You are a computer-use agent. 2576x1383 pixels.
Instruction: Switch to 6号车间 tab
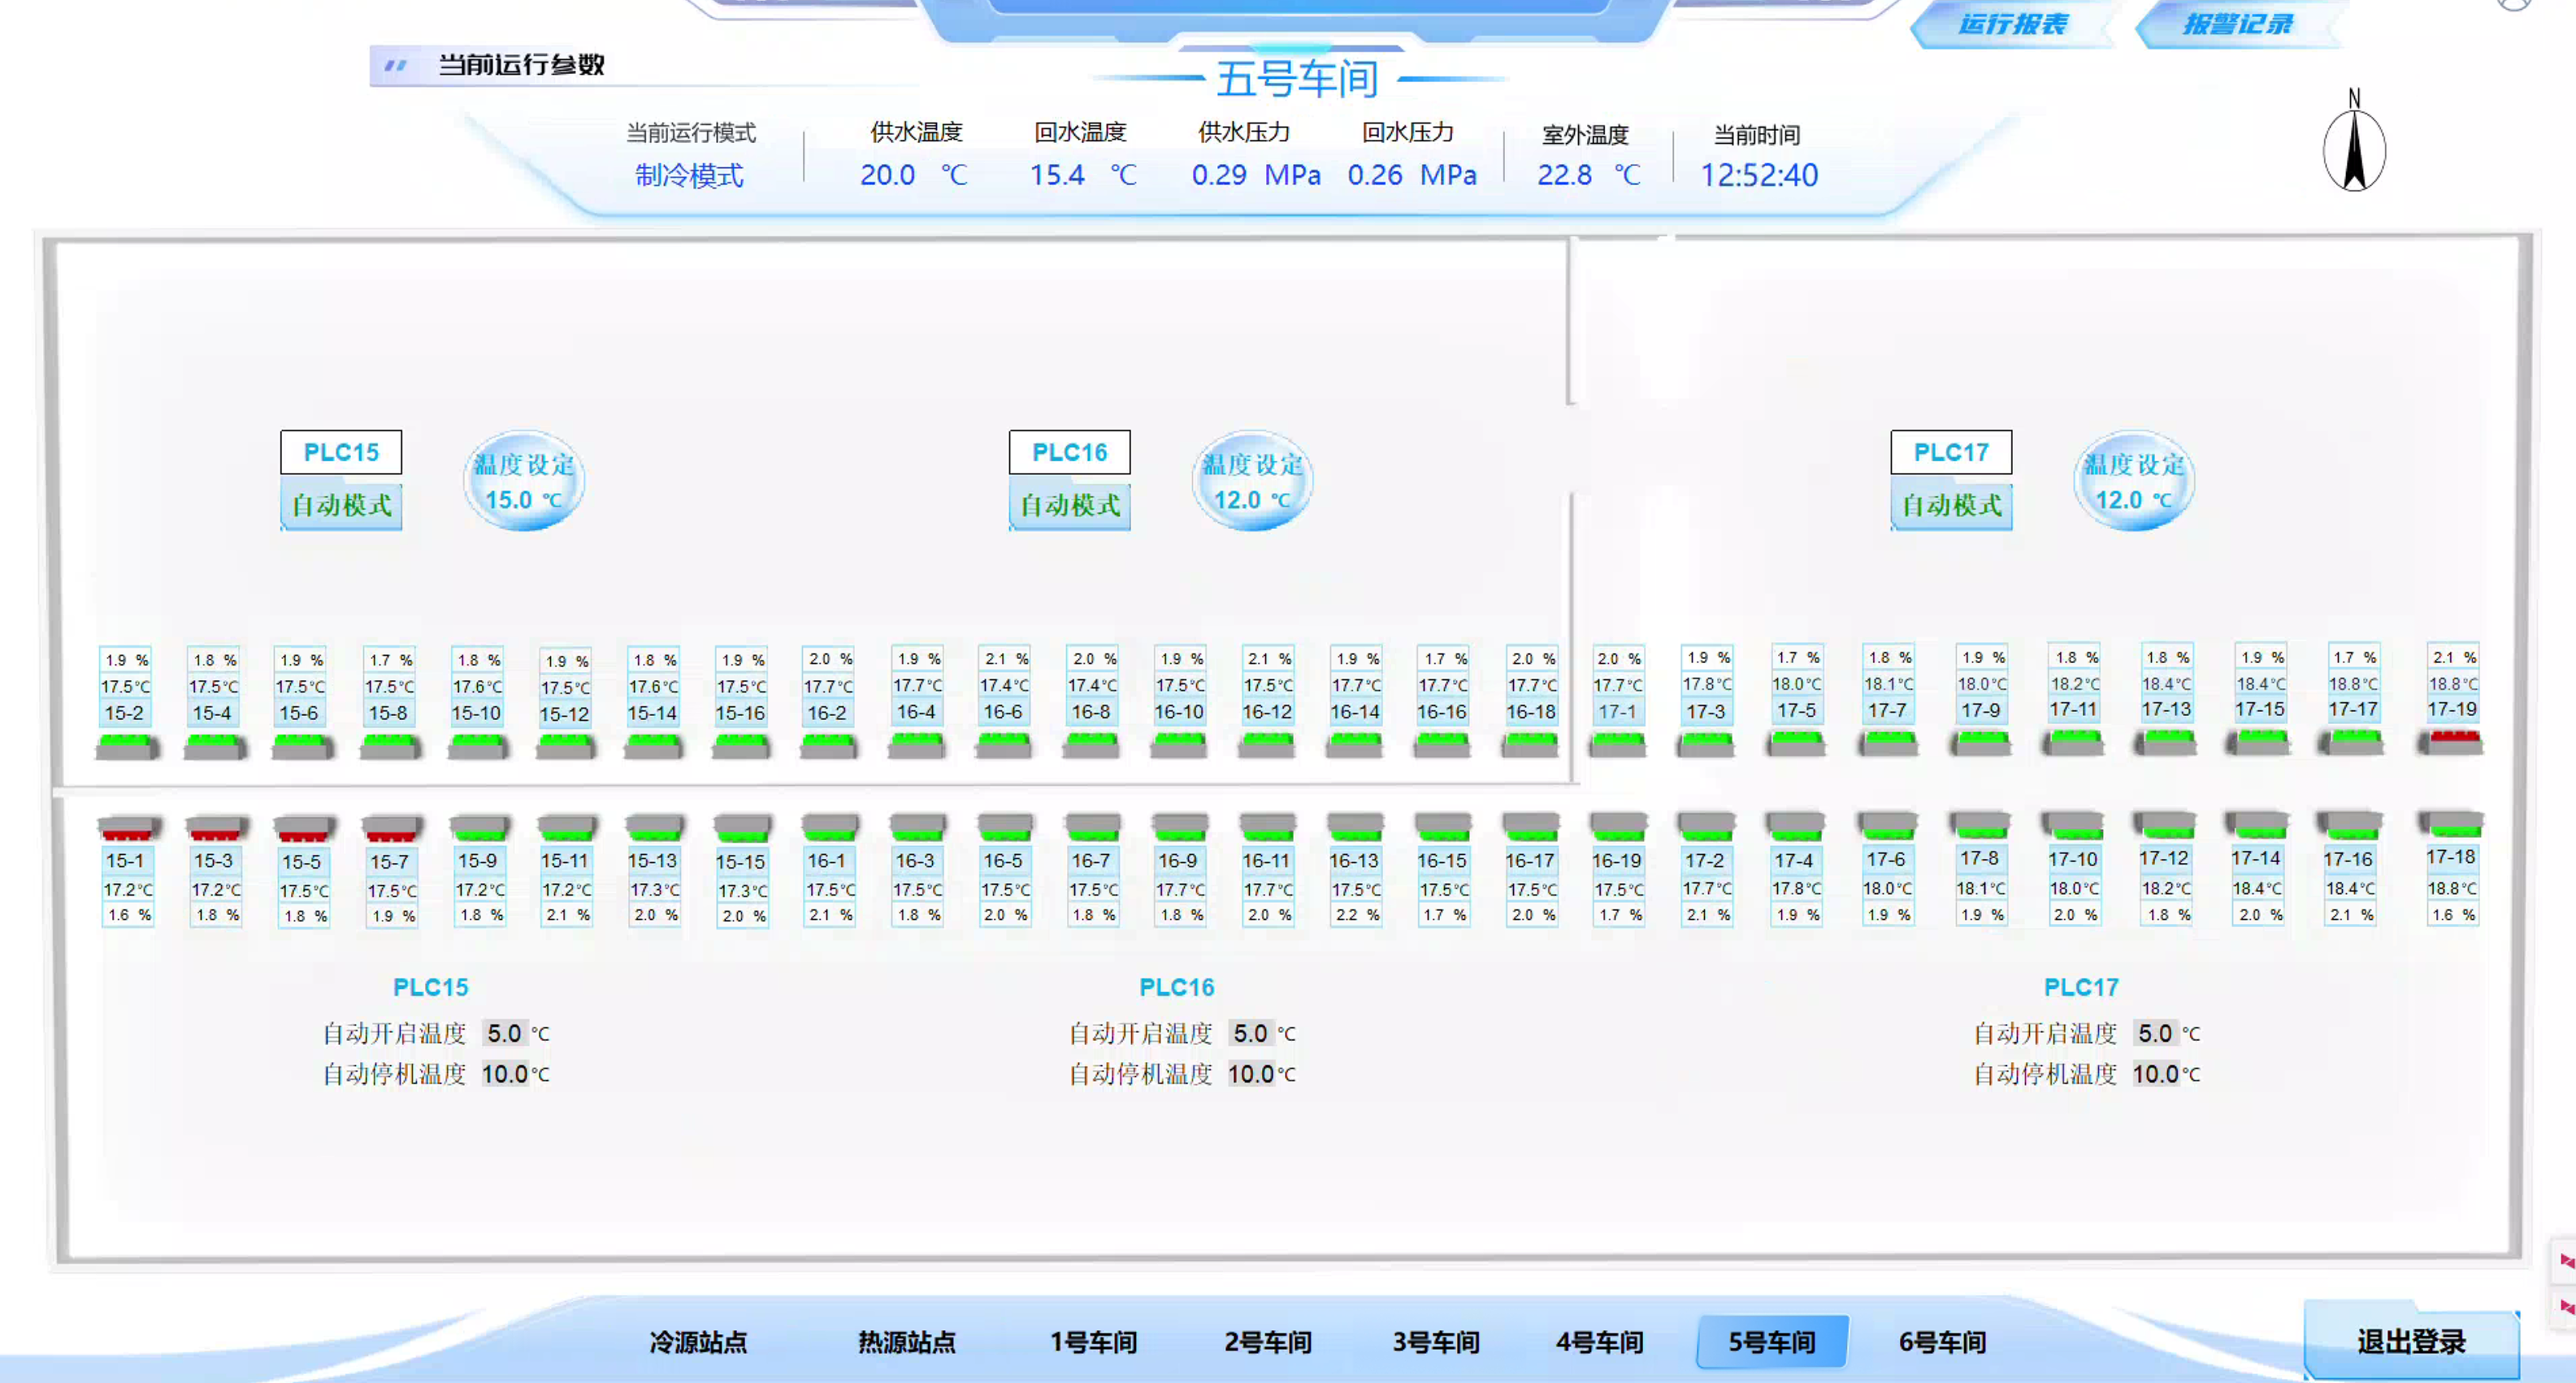coord(1942,1341)
